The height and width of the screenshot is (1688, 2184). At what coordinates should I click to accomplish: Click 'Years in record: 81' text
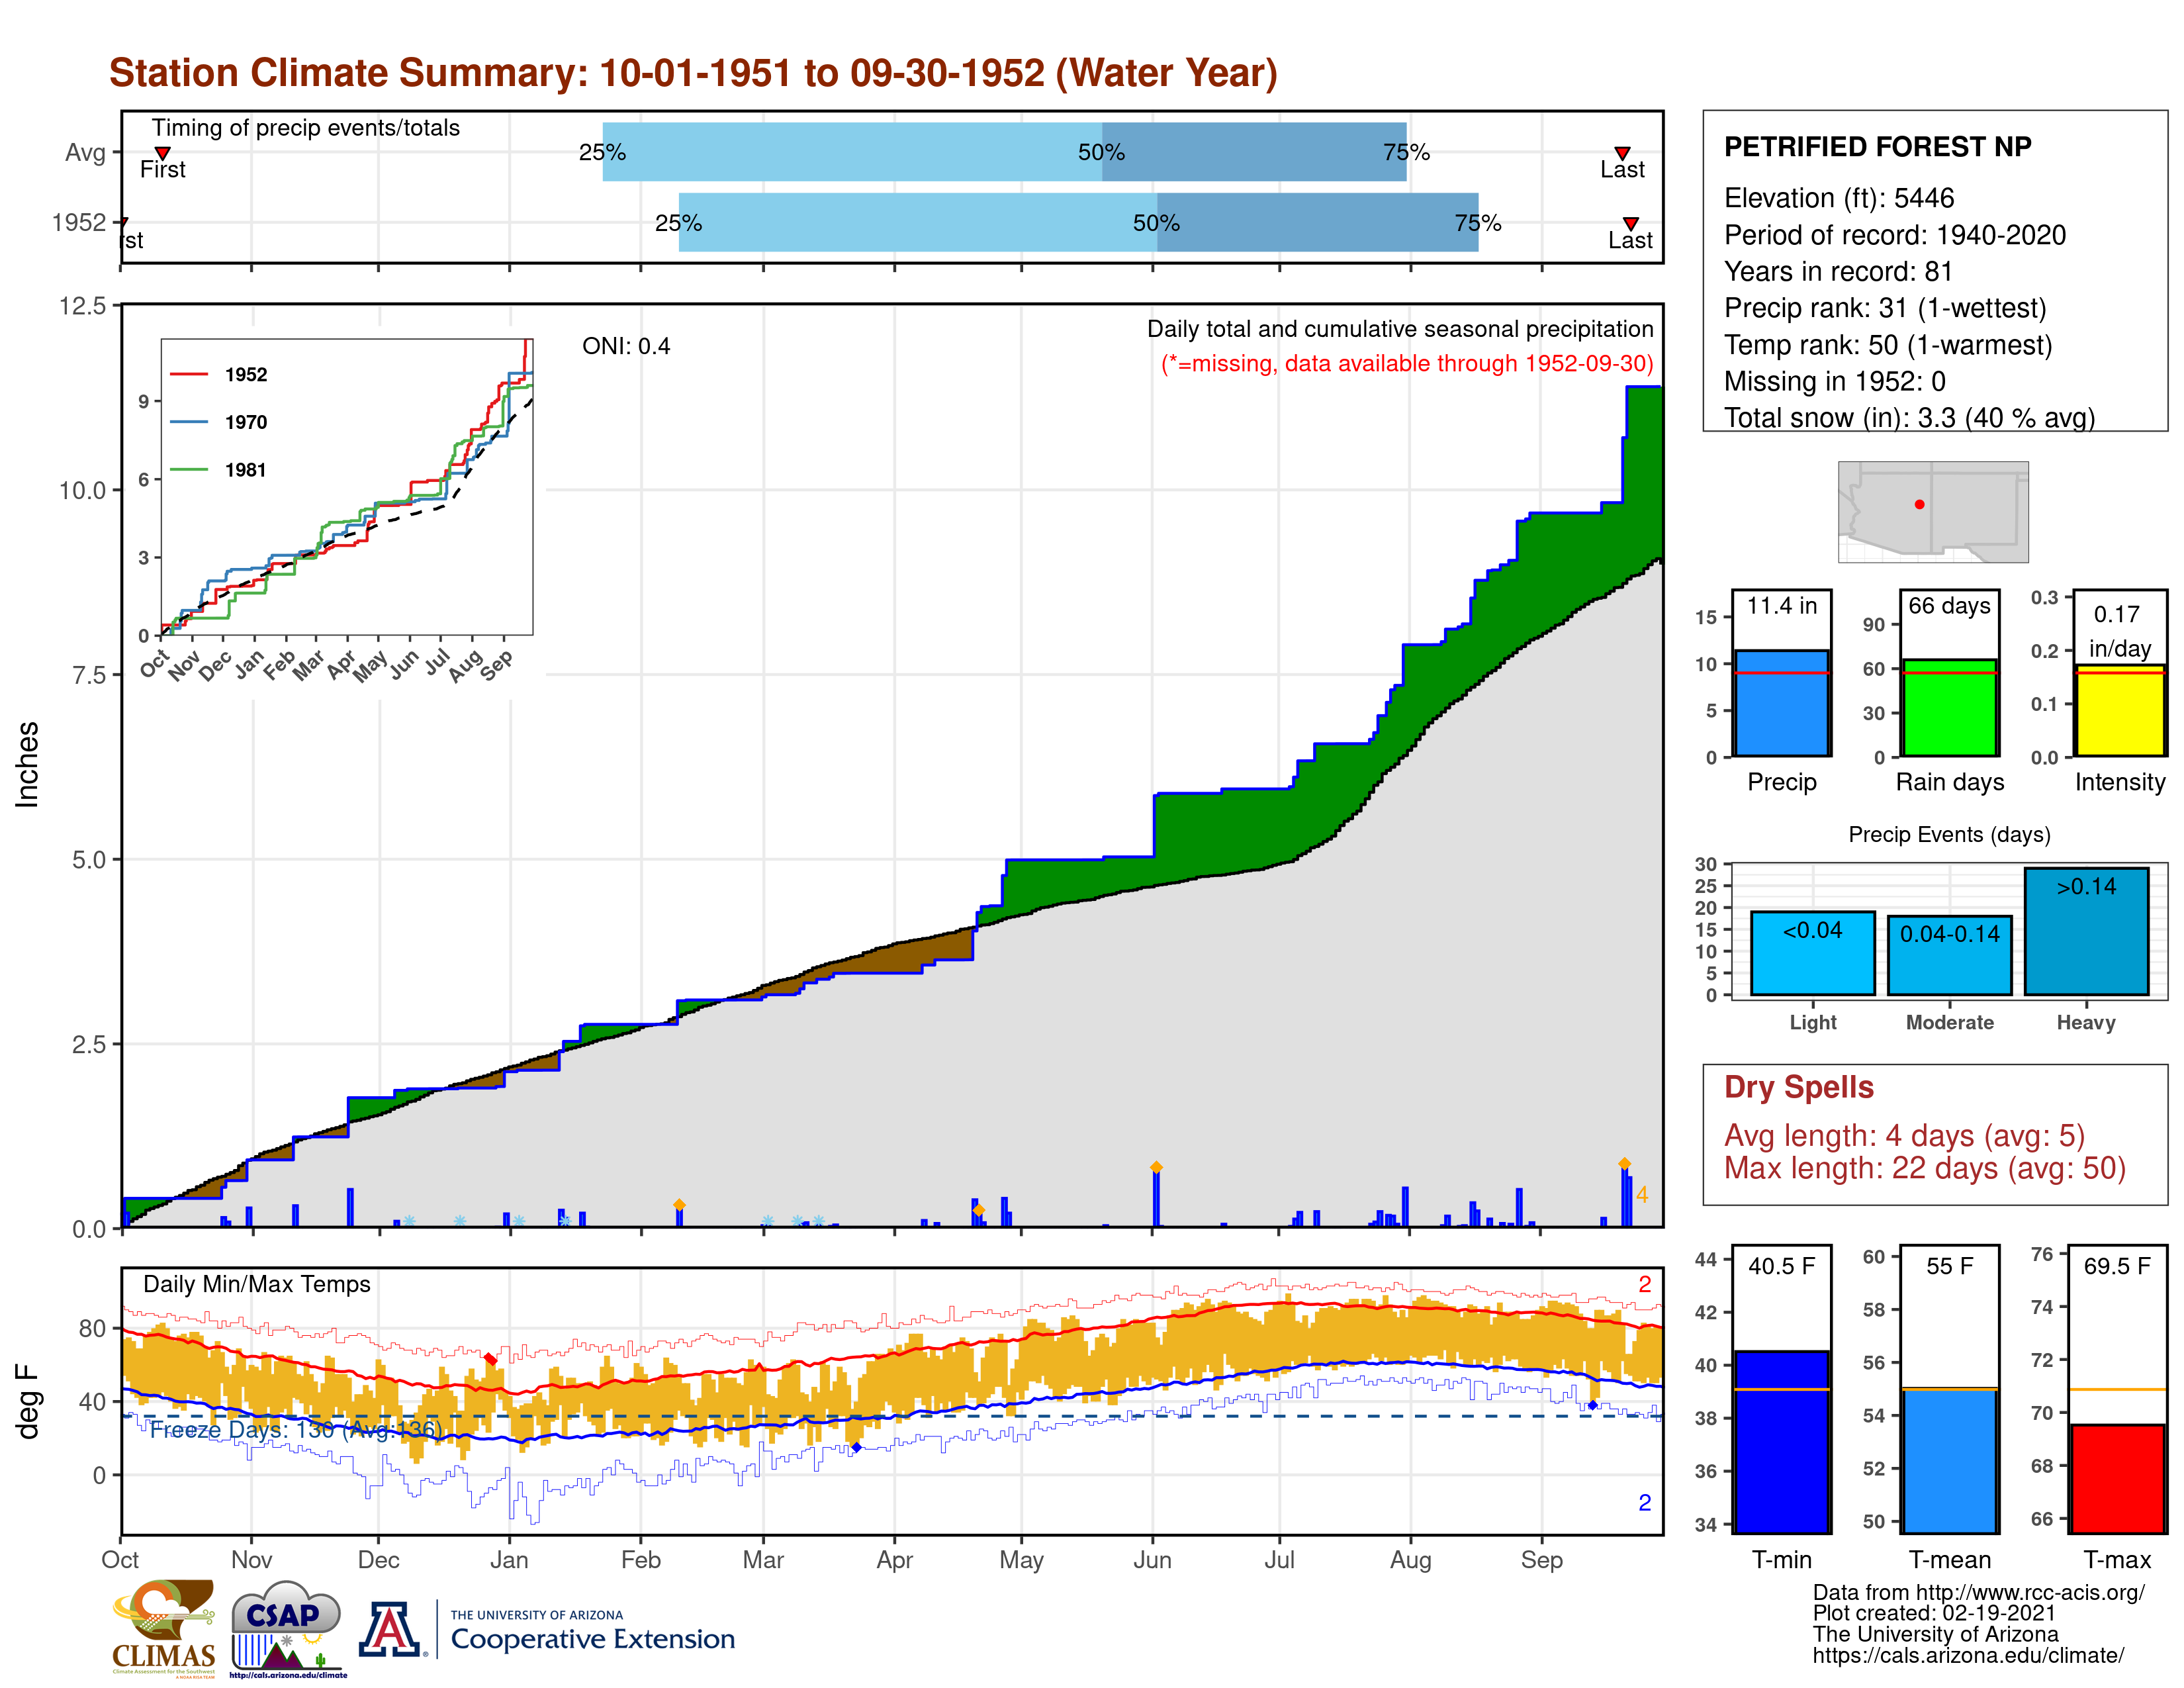pyautogui.click(x=1838, y=272)
